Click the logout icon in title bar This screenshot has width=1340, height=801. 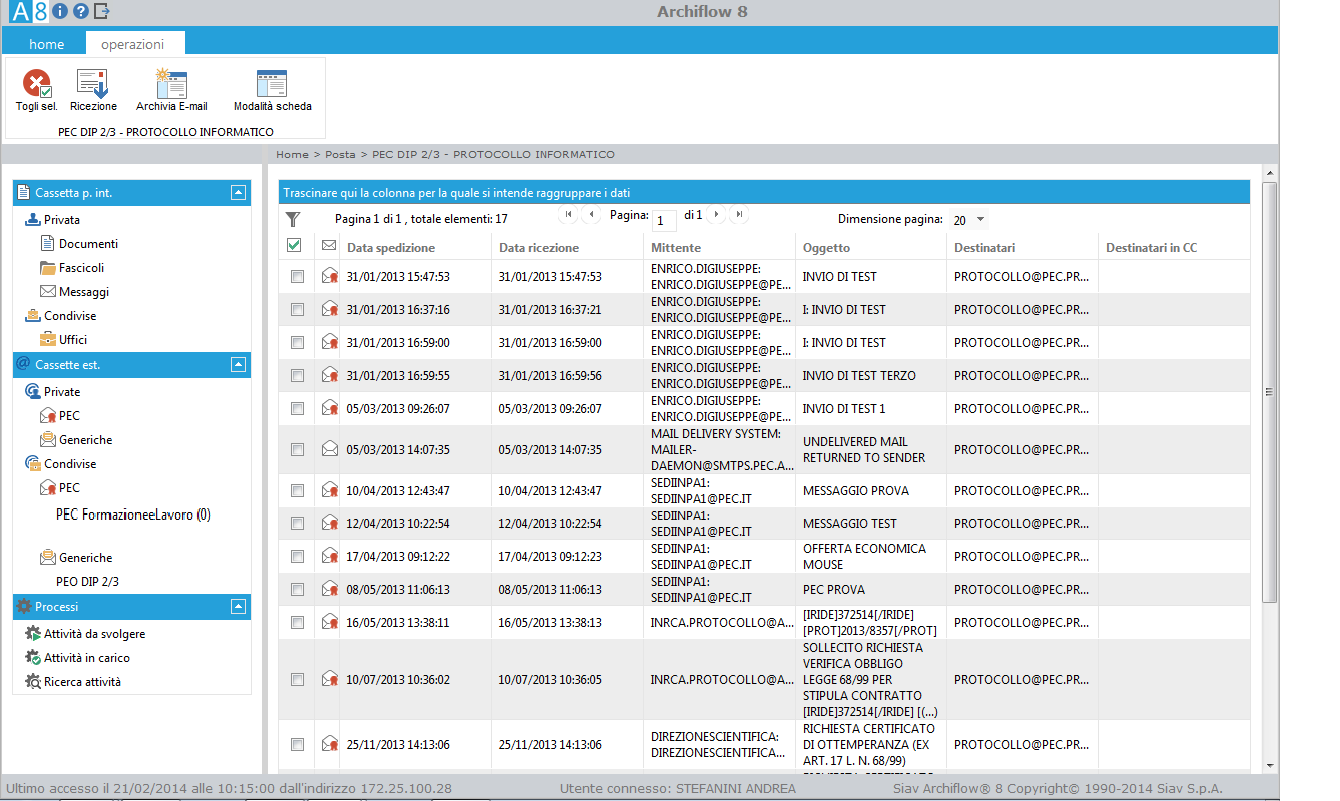[x=101, y=12]
